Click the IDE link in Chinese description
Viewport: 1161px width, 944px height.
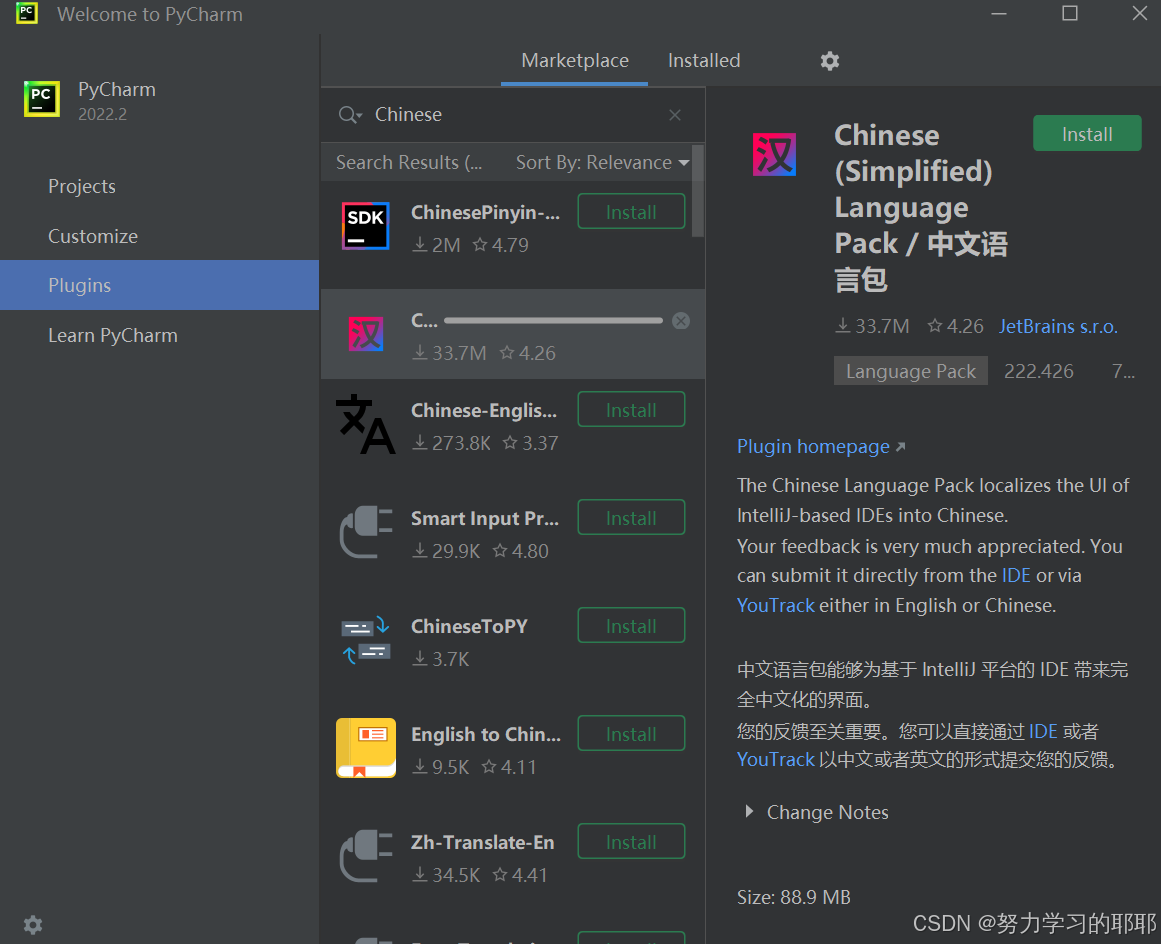point(1043,732)
